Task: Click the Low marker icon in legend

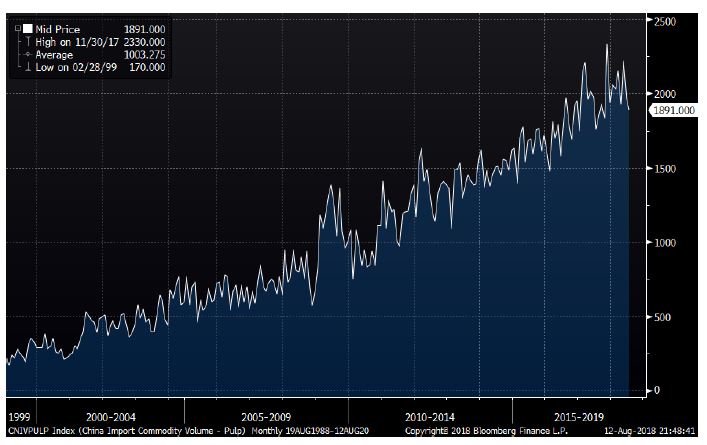Action: [27, 69]
